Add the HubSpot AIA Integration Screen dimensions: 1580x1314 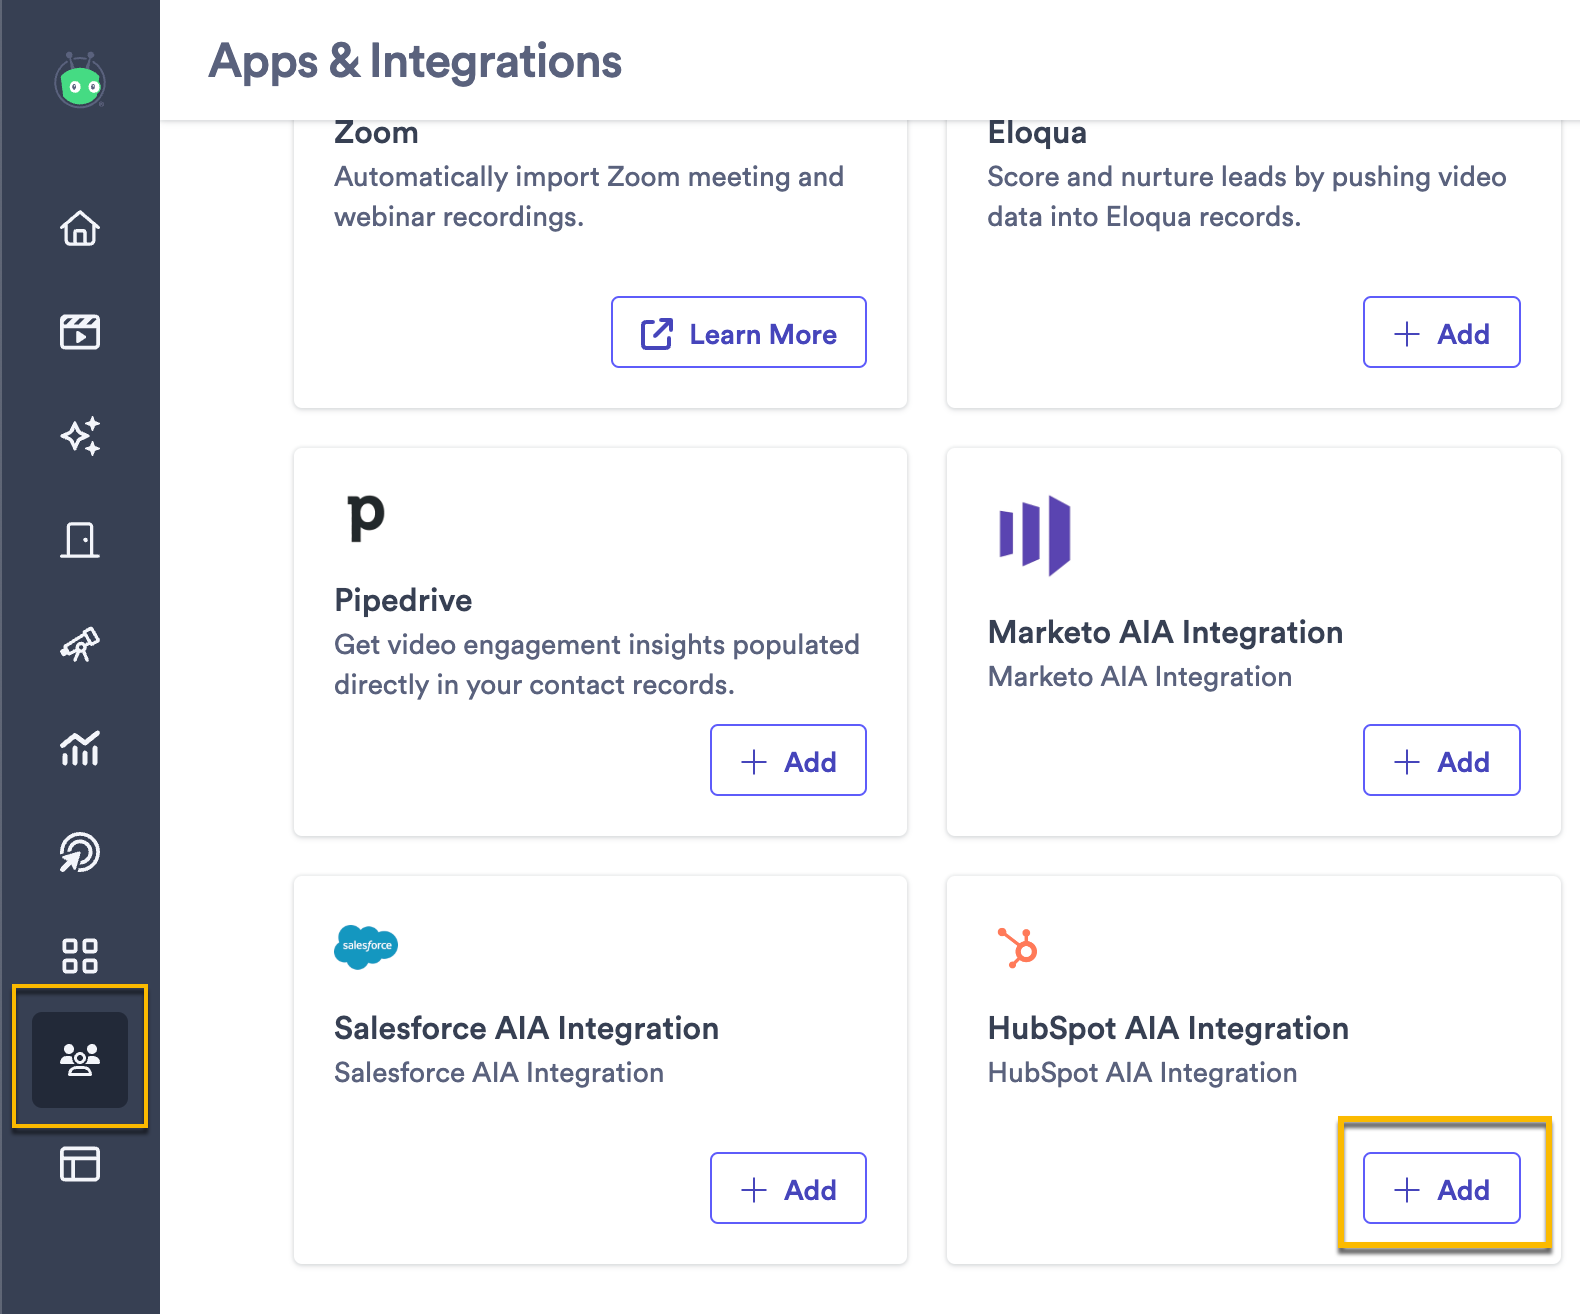1442,1188
